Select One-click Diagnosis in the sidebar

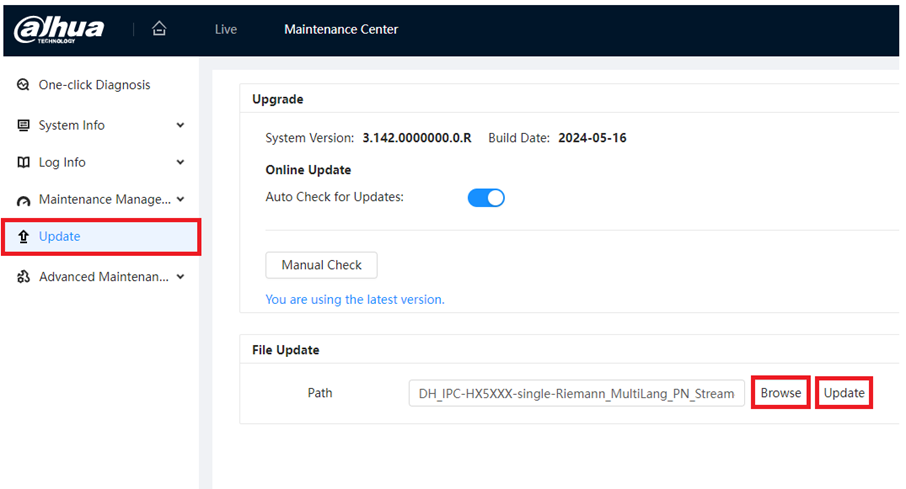click(94, 85)
